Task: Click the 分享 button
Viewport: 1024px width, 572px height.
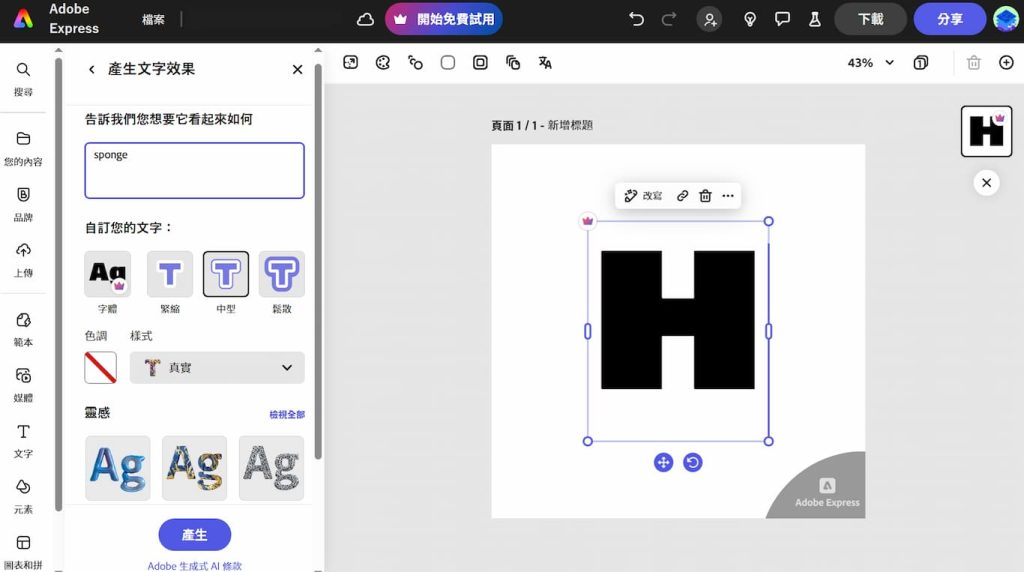Action: tap(950, 20)
